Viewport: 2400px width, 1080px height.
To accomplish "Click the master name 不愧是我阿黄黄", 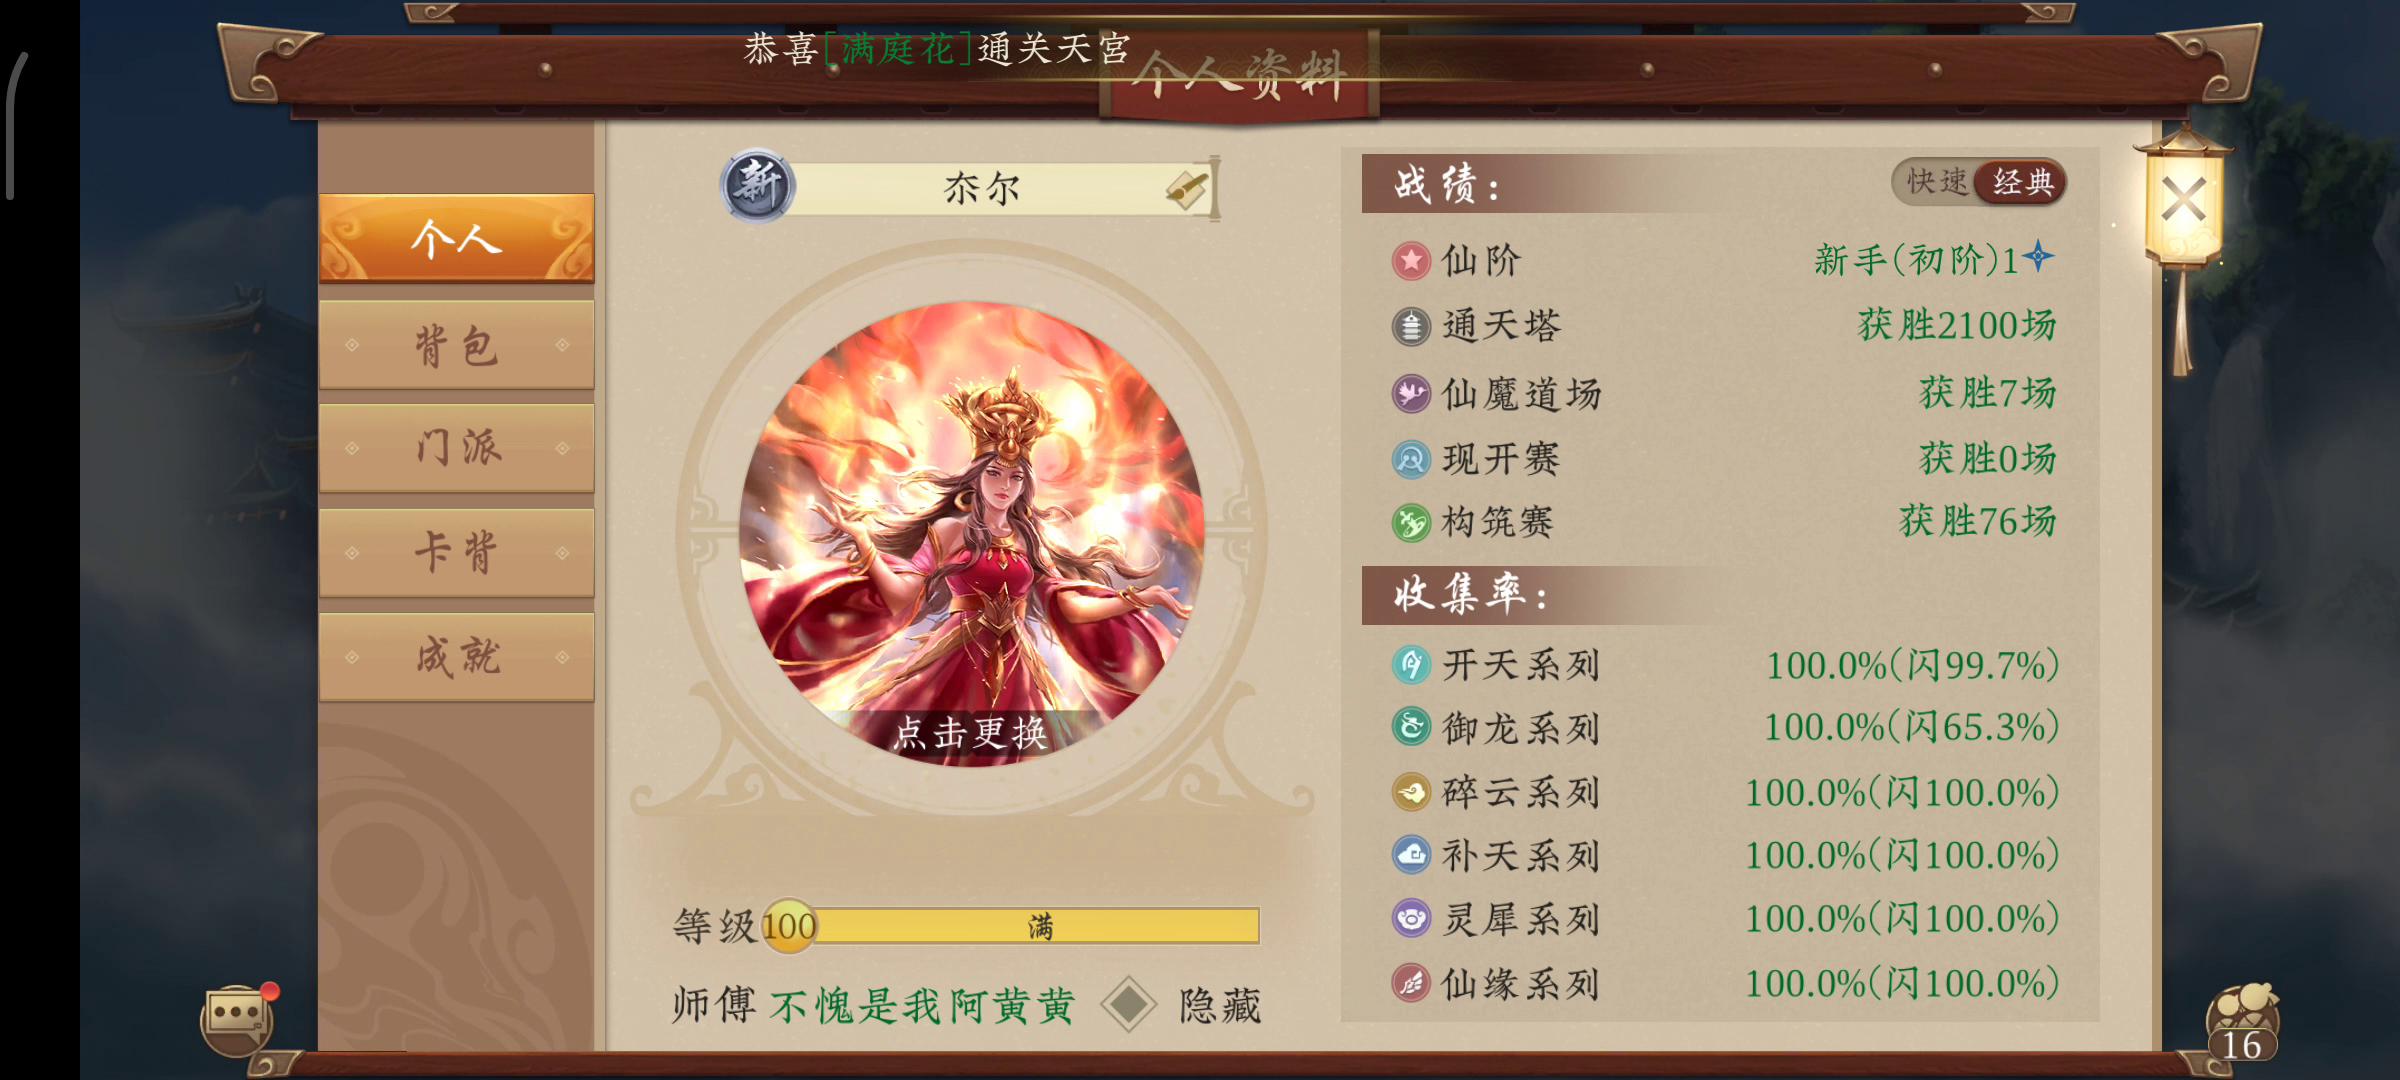I will [922, 1006].
